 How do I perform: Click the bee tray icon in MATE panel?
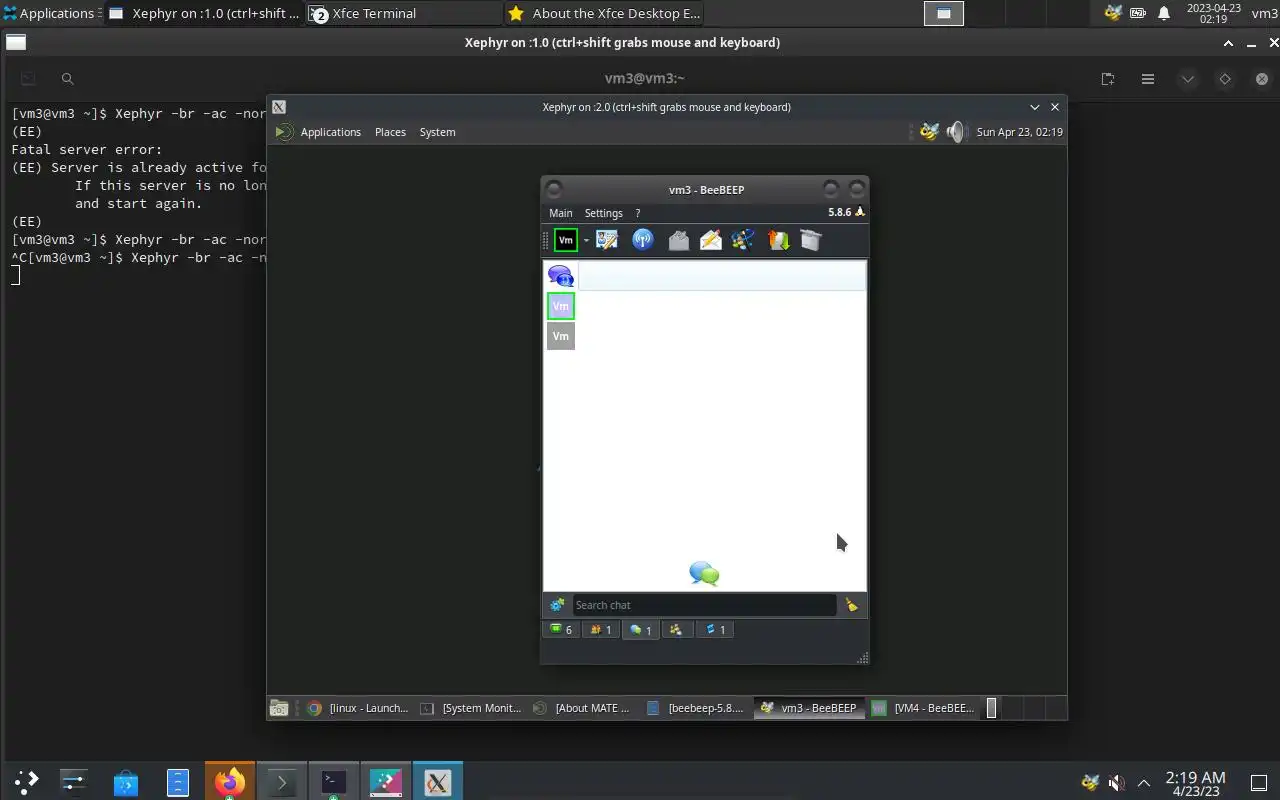click(929, 132)
